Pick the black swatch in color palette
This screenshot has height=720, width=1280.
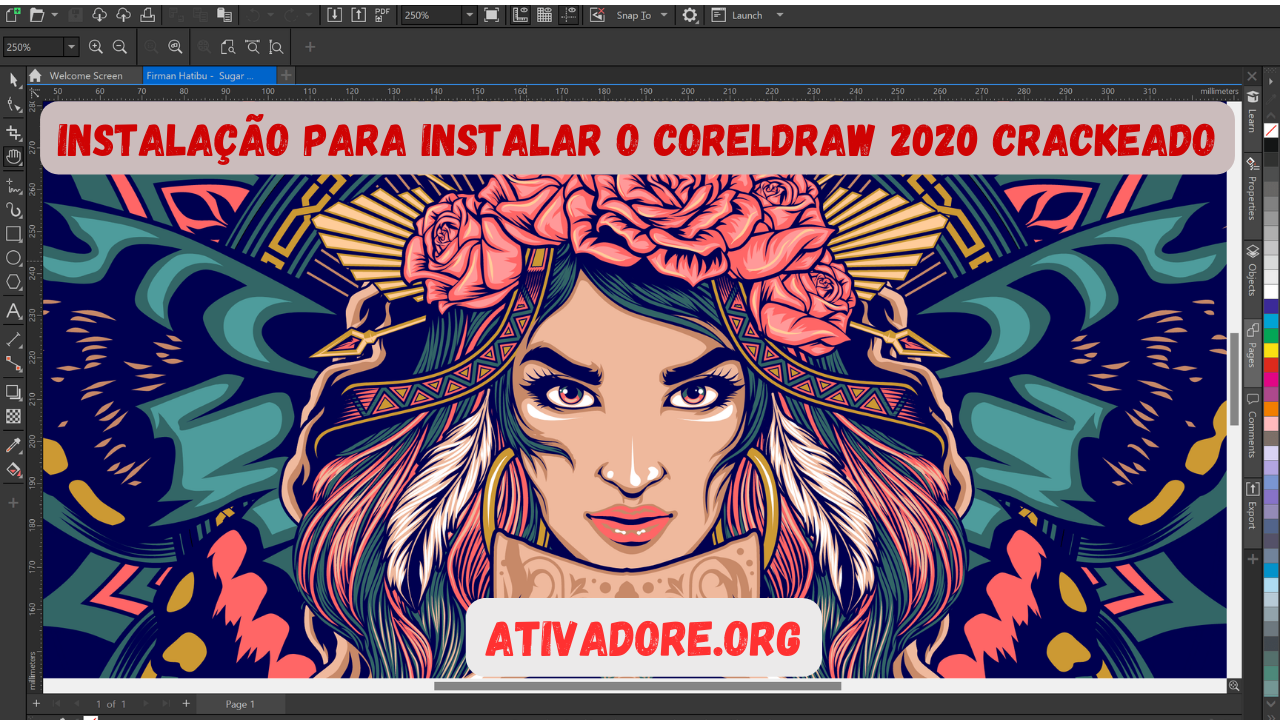tap(1271, 145)
